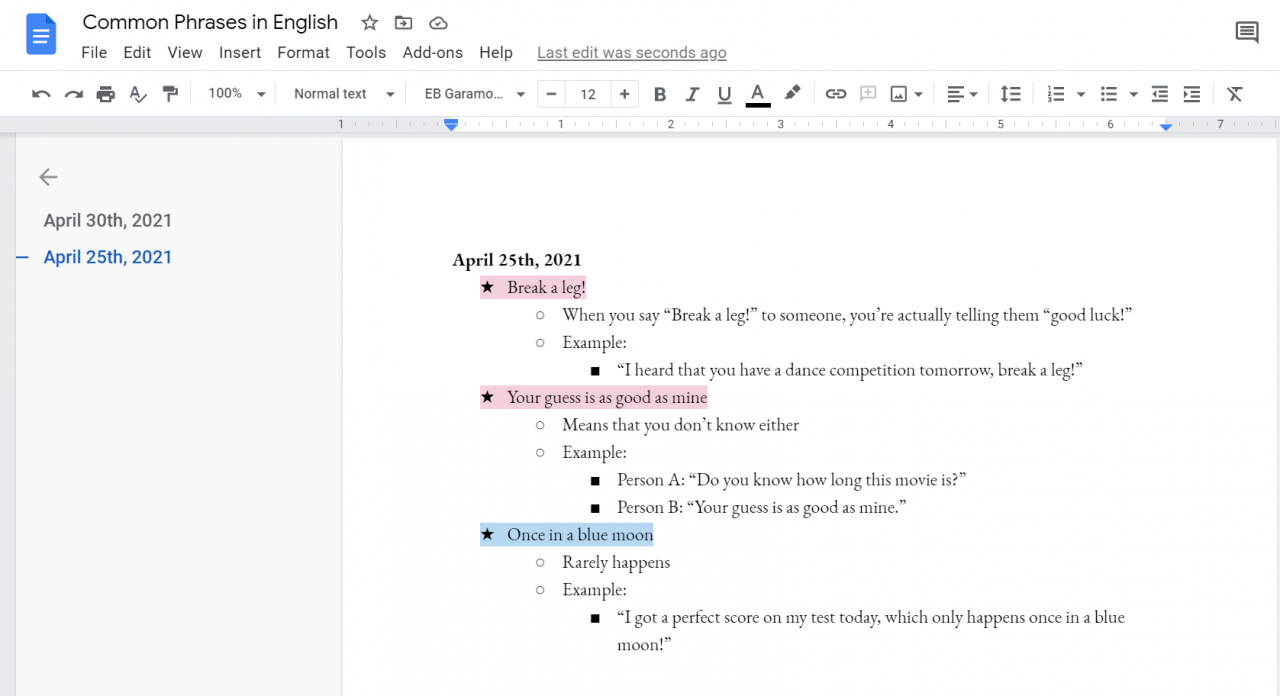
Task: Open the zoom 100% dropdown
Action: coord(237,94)
